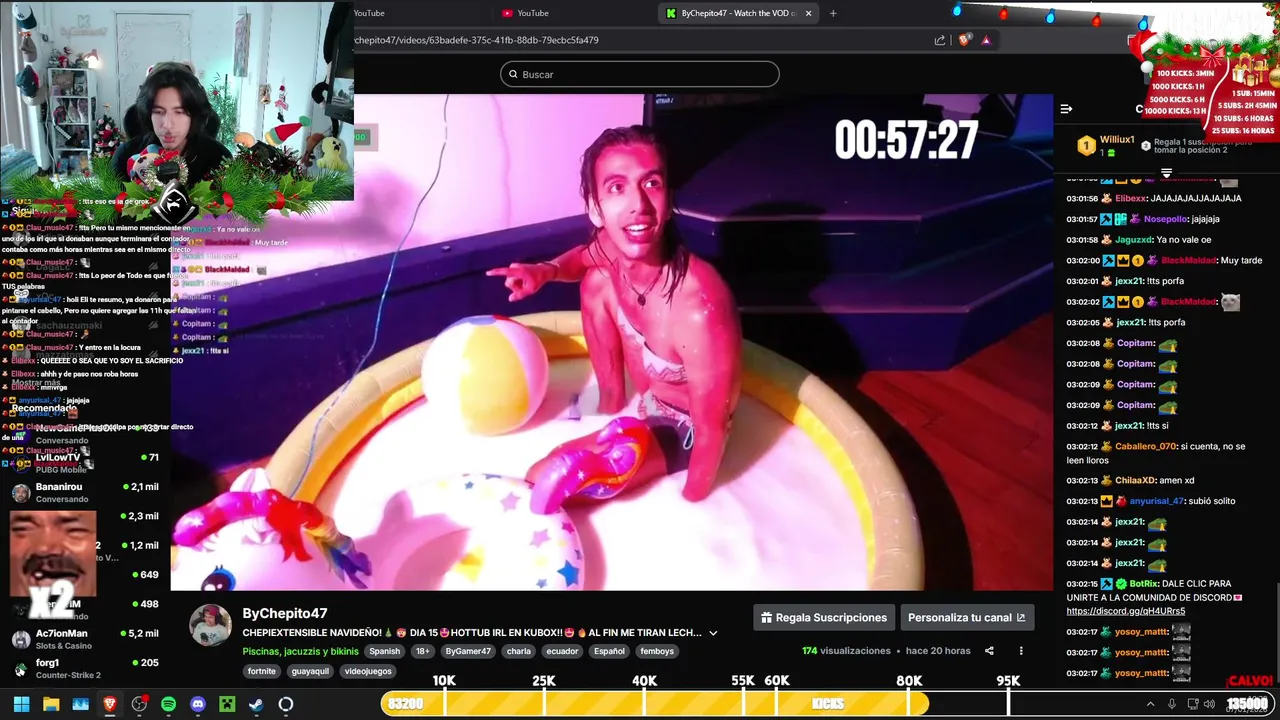Click BotRix username in chat
The height and width of the screenshot is (720, 1280).
coord(1143,583)
